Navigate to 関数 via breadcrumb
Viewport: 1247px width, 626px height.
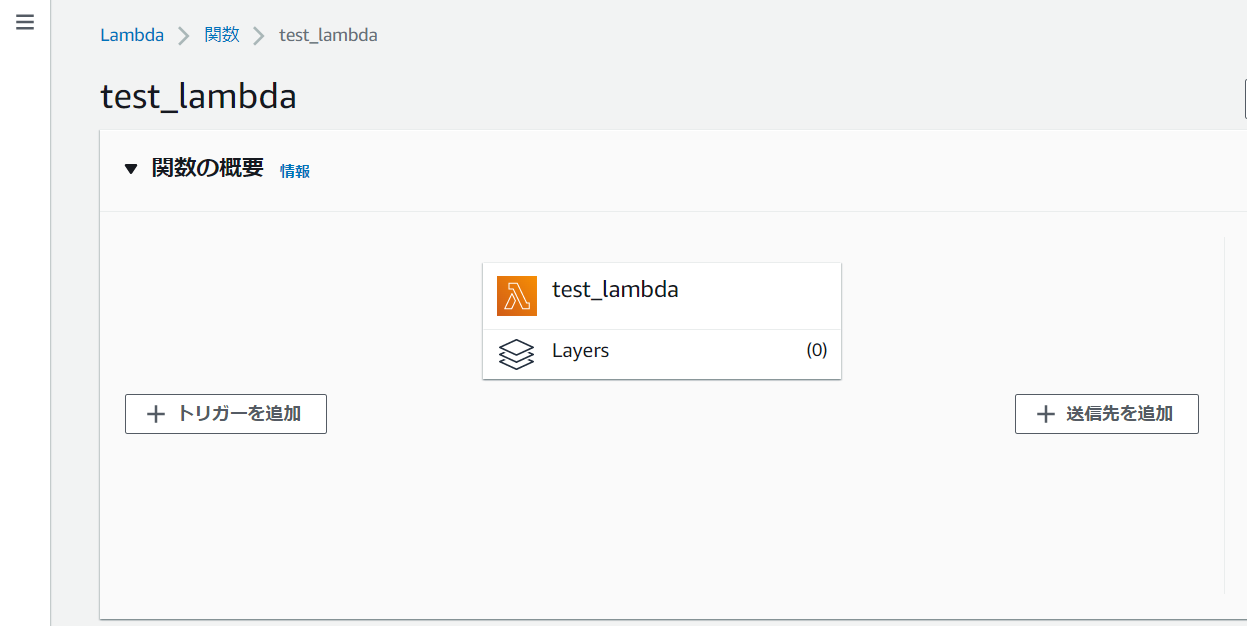[x=221, y=34]
